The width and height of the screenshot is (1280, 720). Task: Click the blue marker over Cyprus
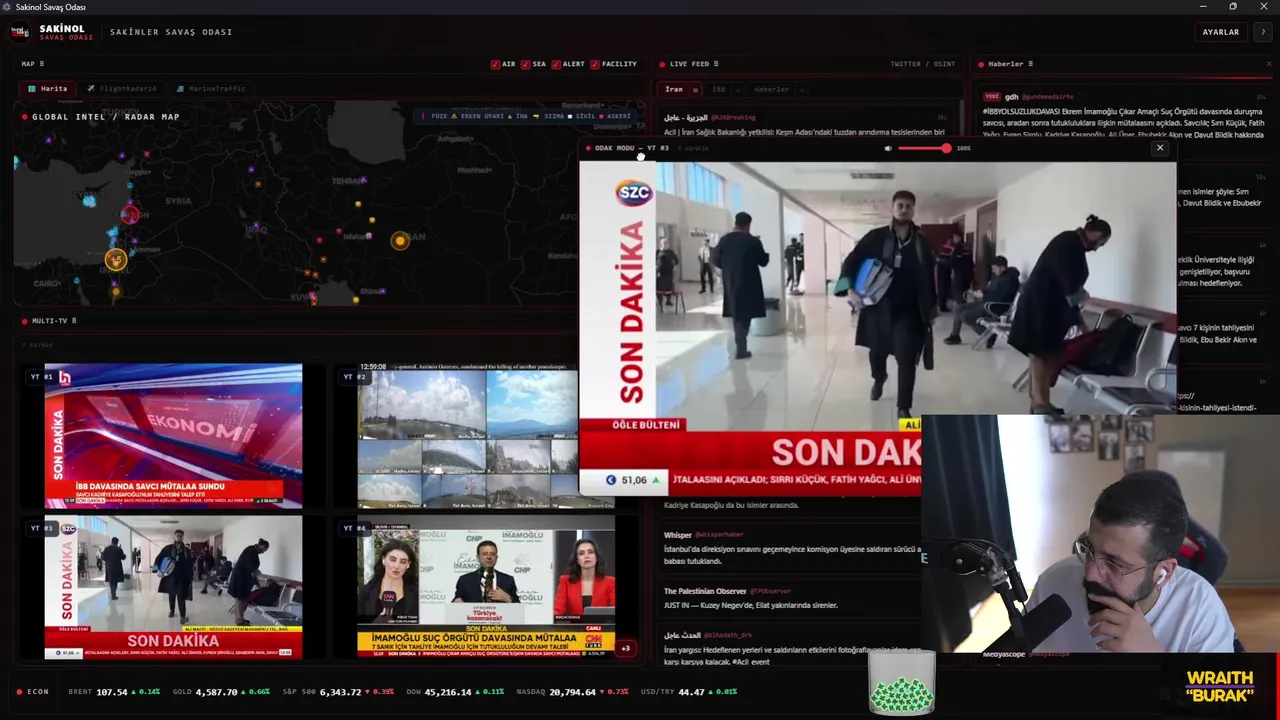tap(89, 201)
